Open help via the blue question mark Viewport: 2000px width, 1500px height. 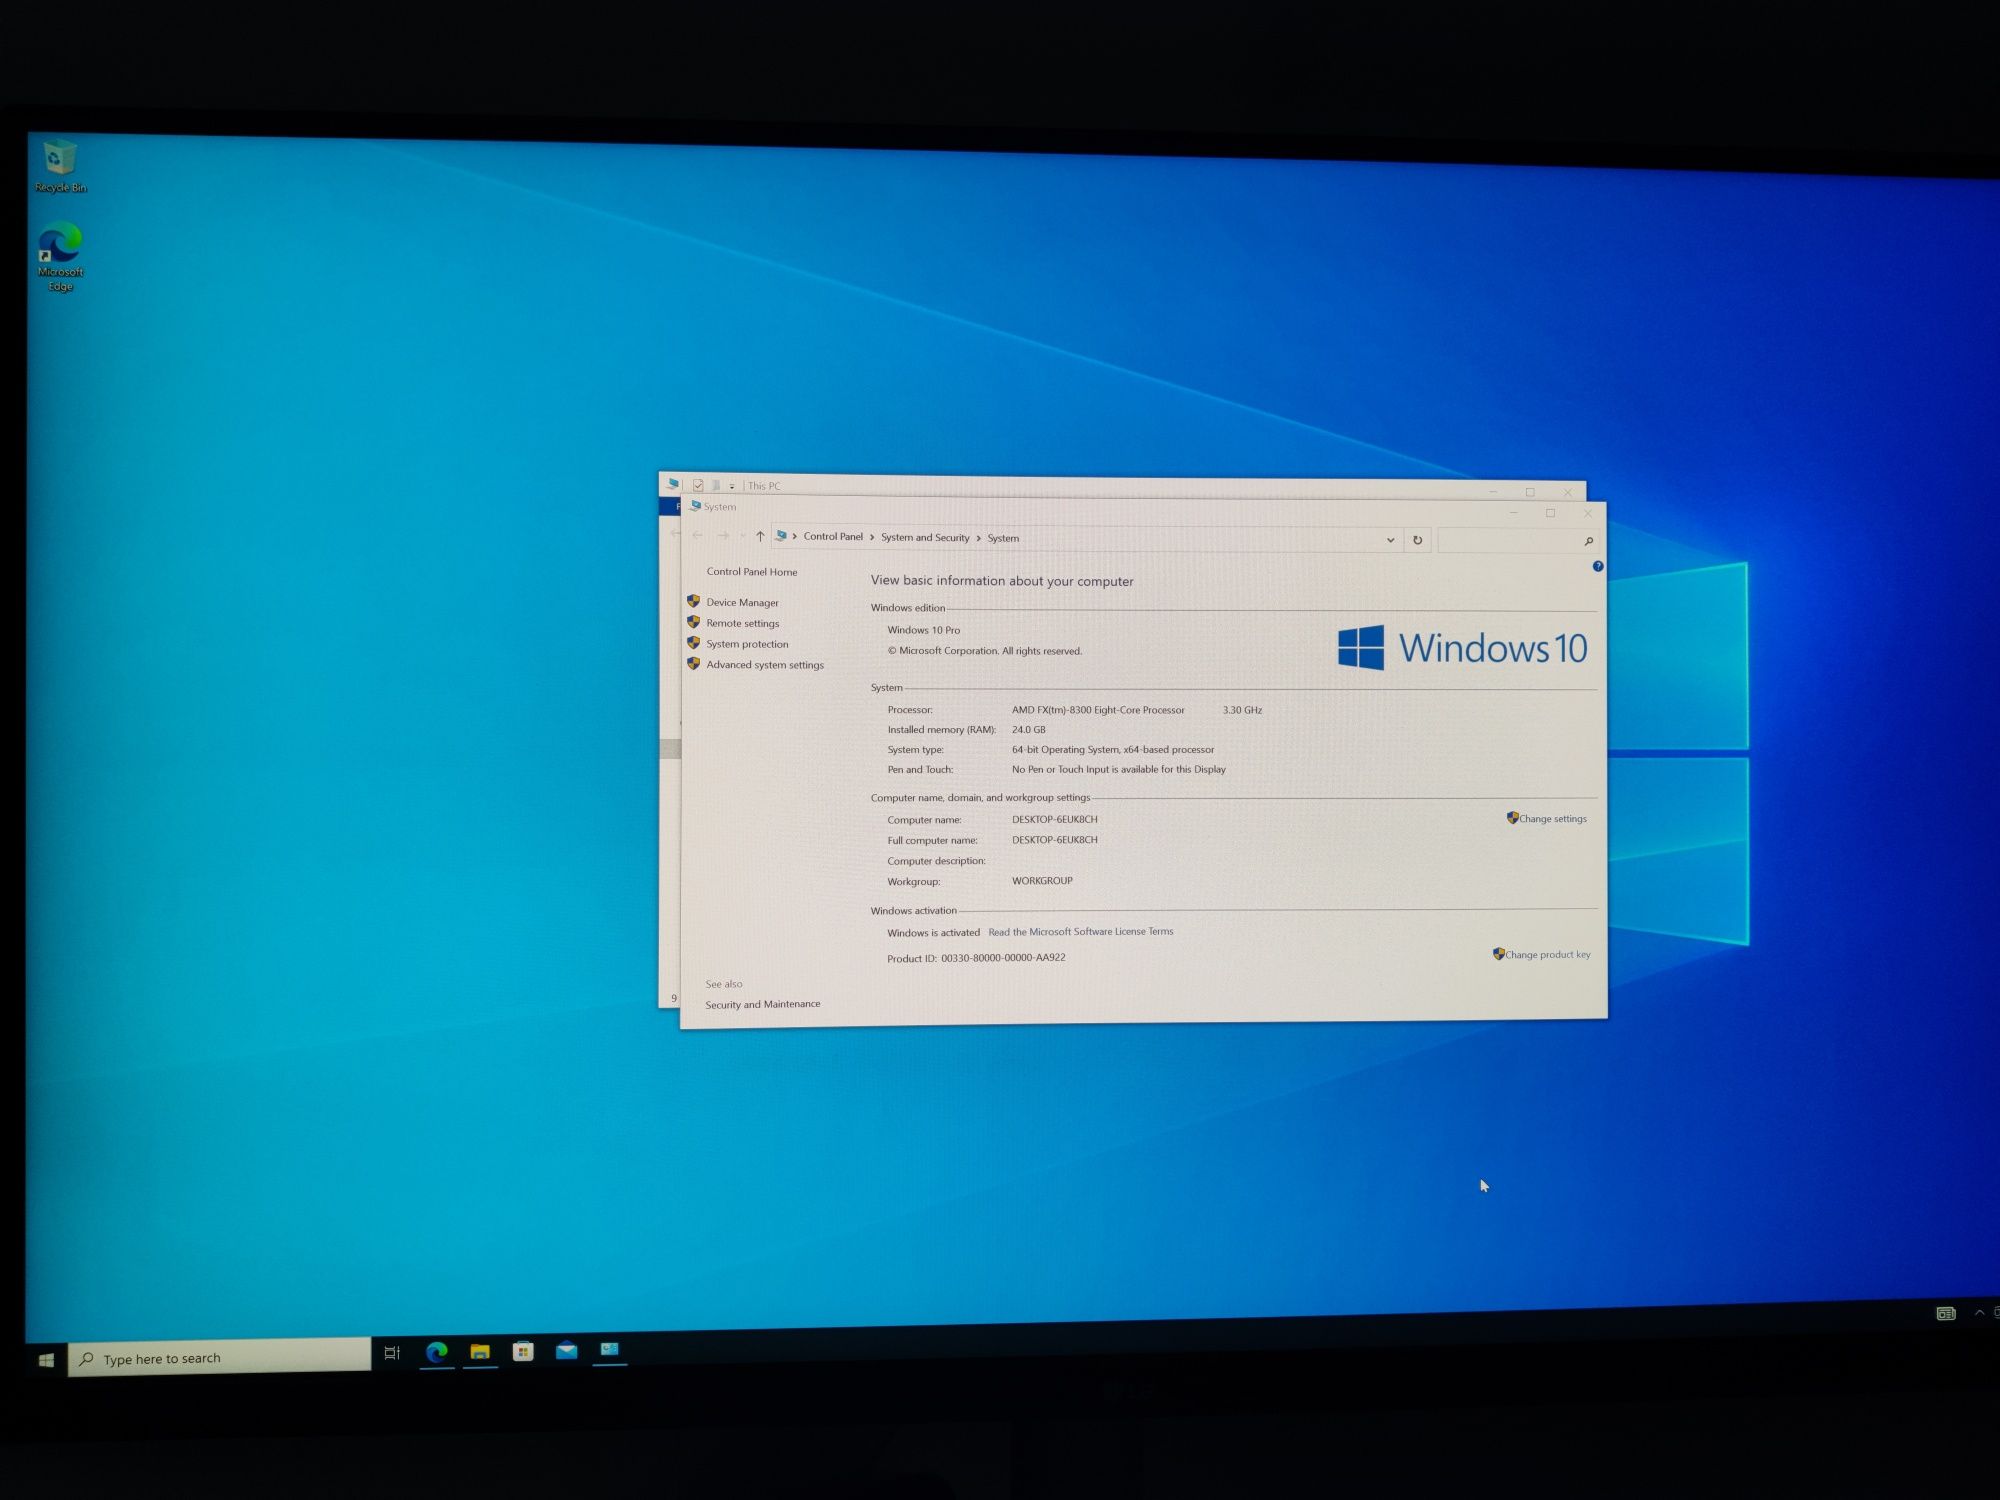click(1598, 566)
